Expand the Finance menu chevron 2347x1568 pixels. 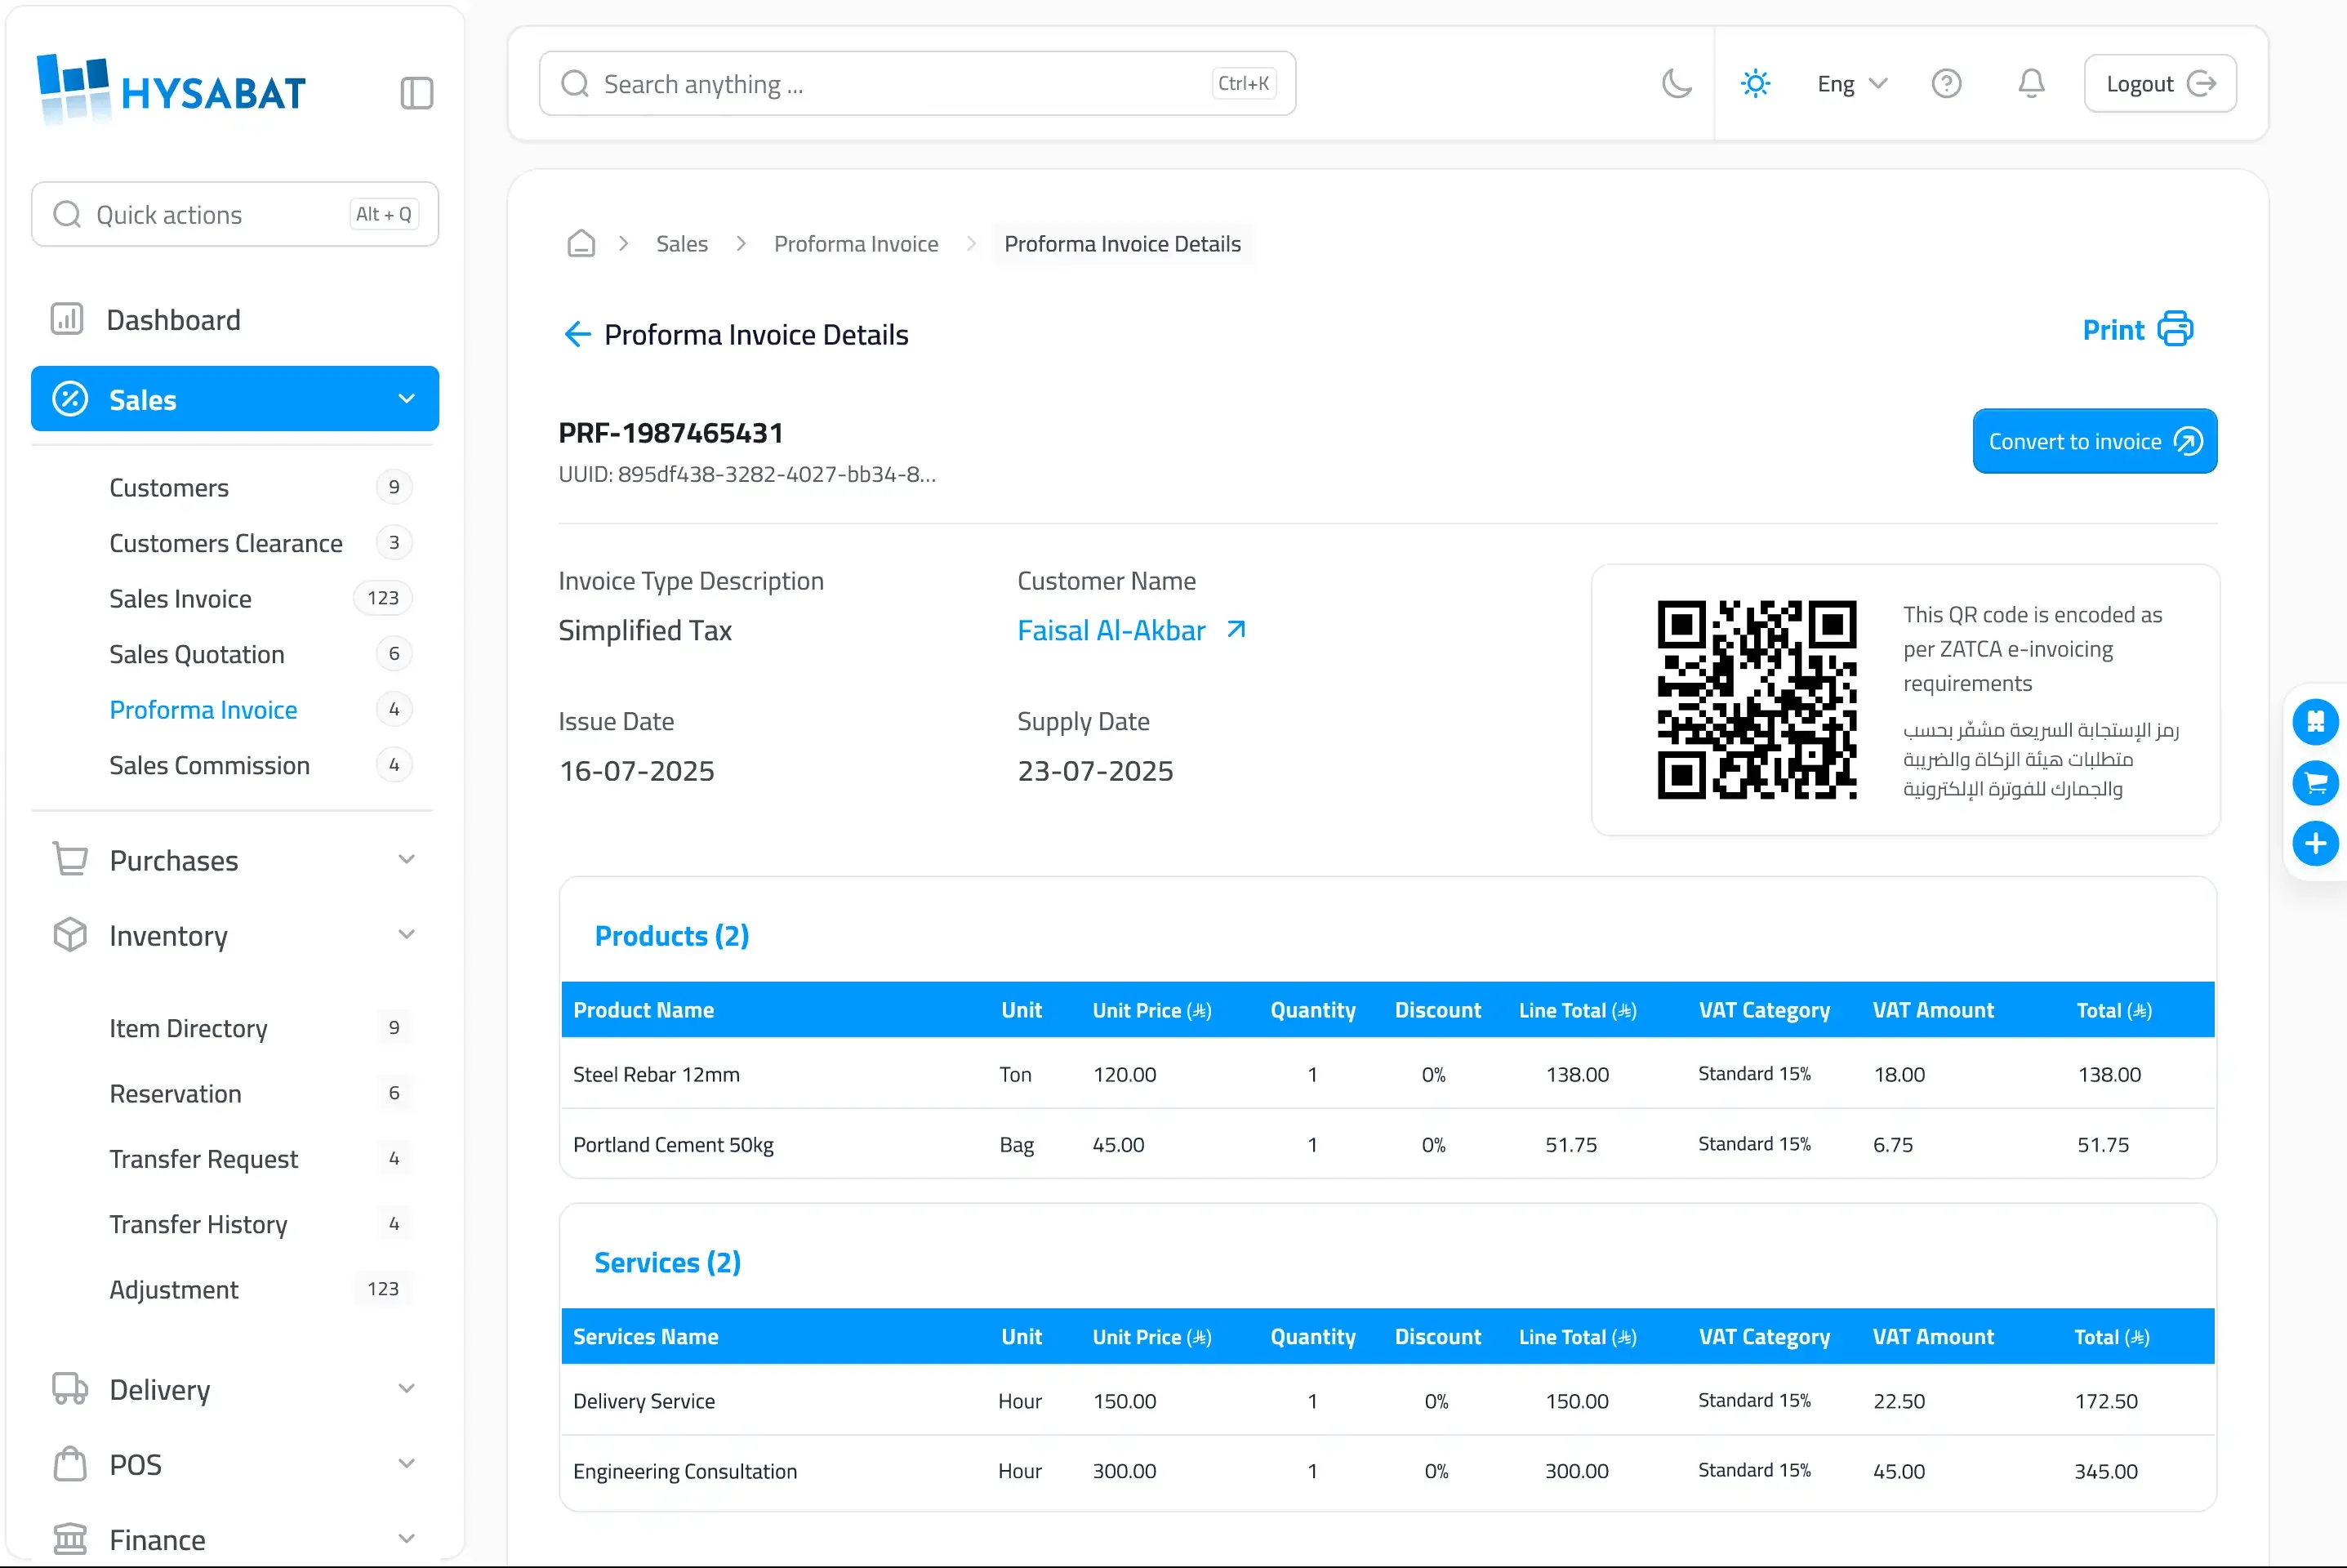(x=406, y=1538)
